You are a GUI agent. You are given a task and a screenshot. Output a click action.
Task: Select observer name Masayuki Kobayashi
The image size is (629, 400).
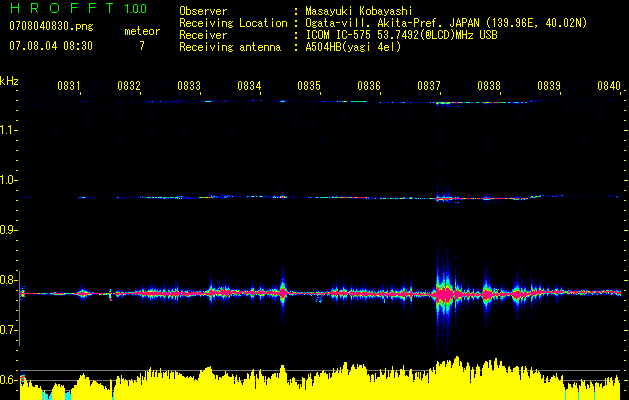(x=359, y=11)
